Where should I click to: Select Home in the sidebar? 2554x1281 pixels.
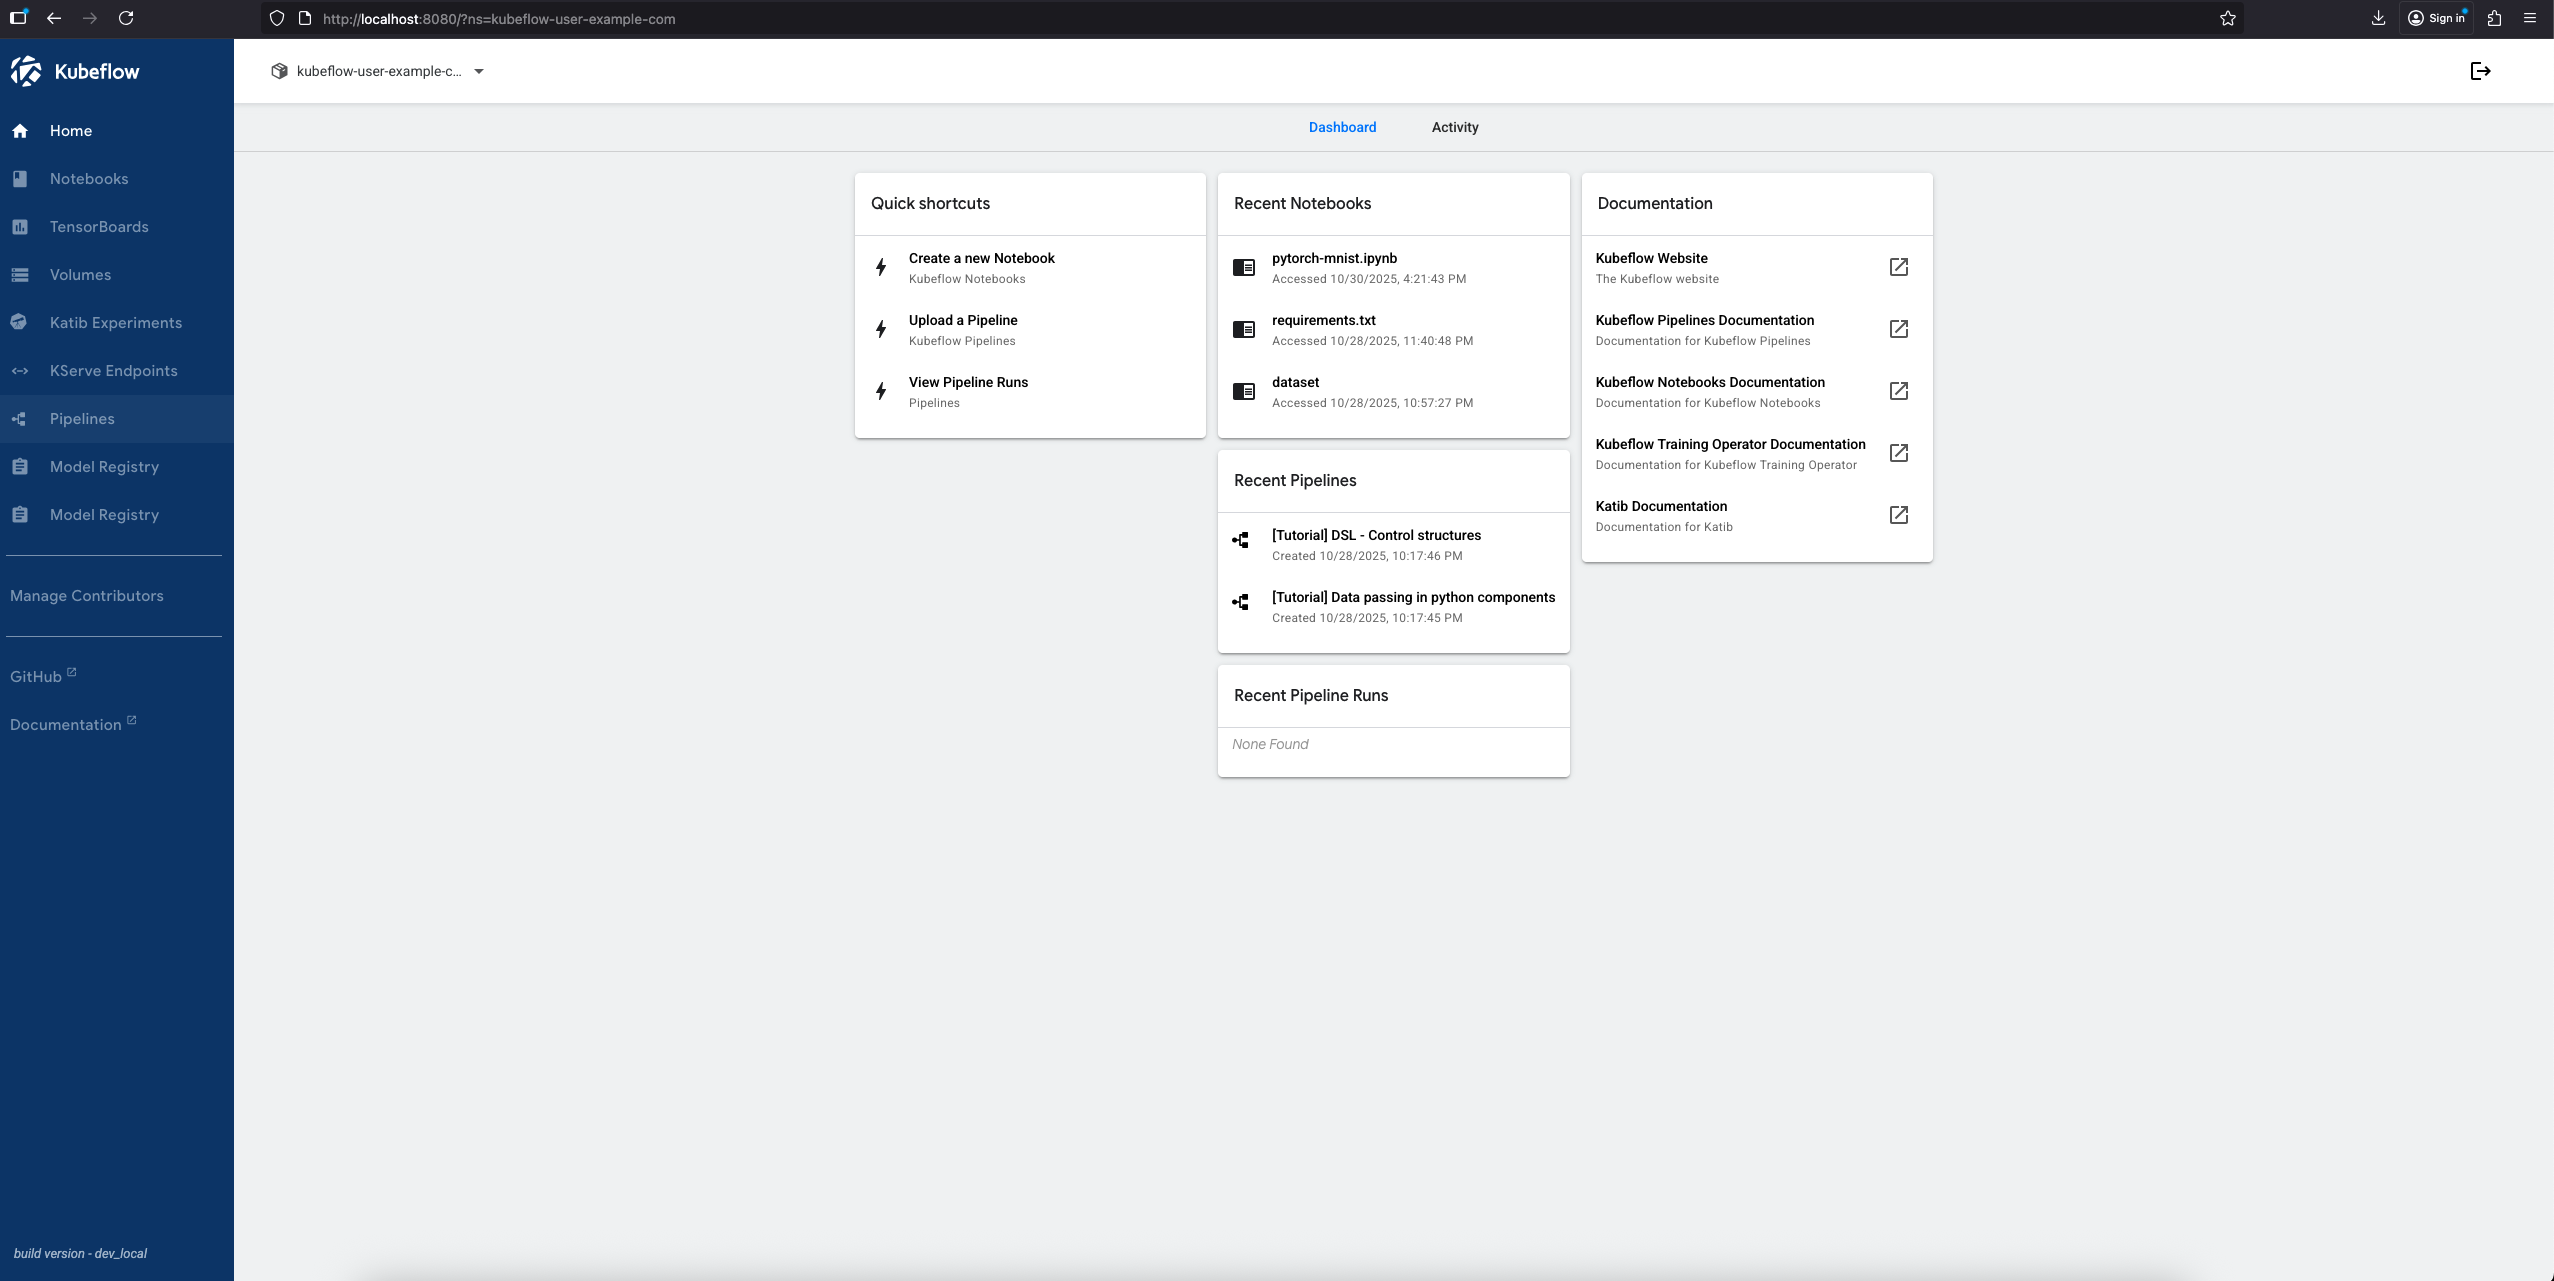pos(70,130)
